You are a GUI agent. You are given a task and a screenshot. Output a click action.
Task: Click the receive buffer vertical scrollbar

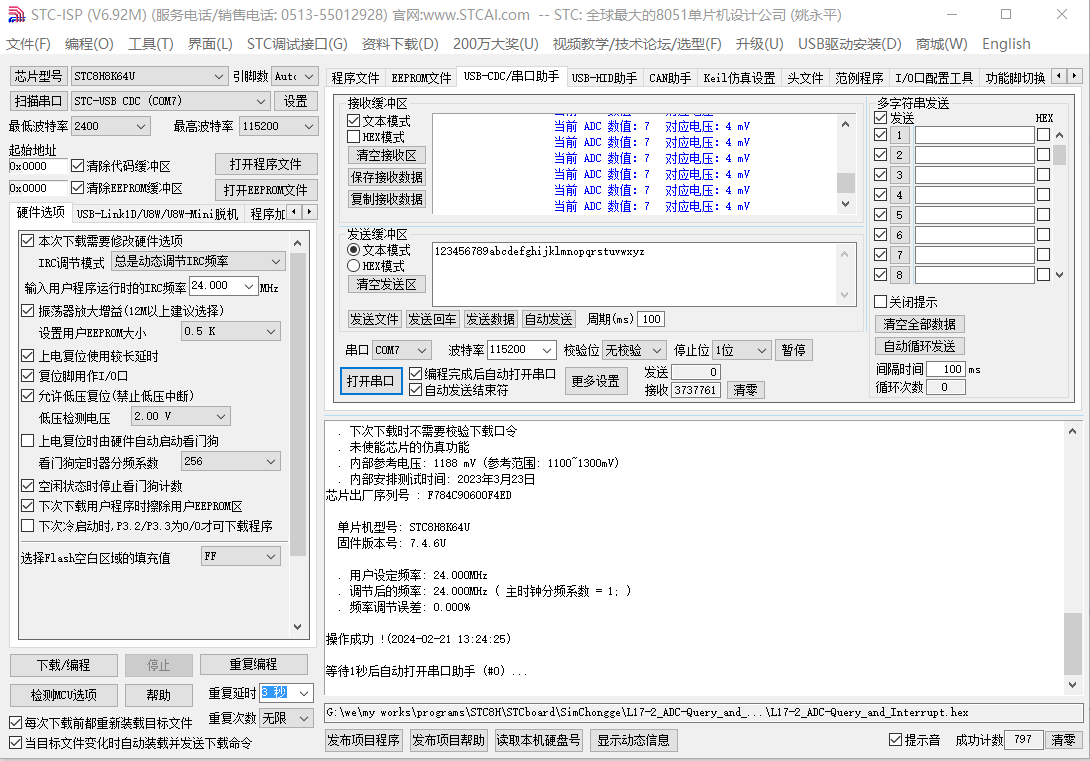[x=845, y=164]
